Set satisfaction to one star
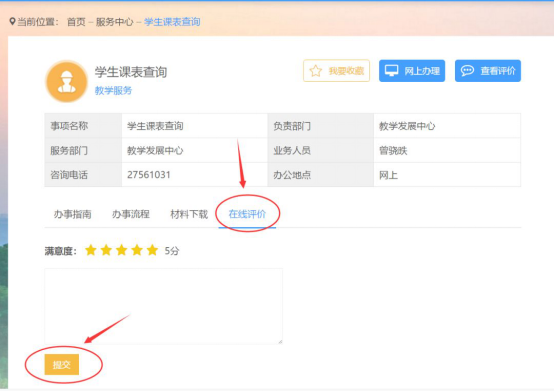Image resolution: width=554 pixels, height=392 pixels. 91,250
